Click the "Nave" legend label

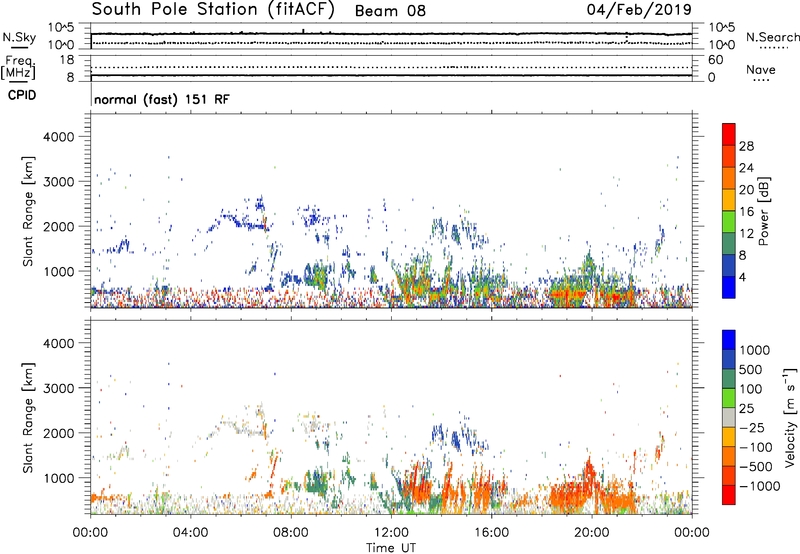pyautogui.click(x=761, y=69)
